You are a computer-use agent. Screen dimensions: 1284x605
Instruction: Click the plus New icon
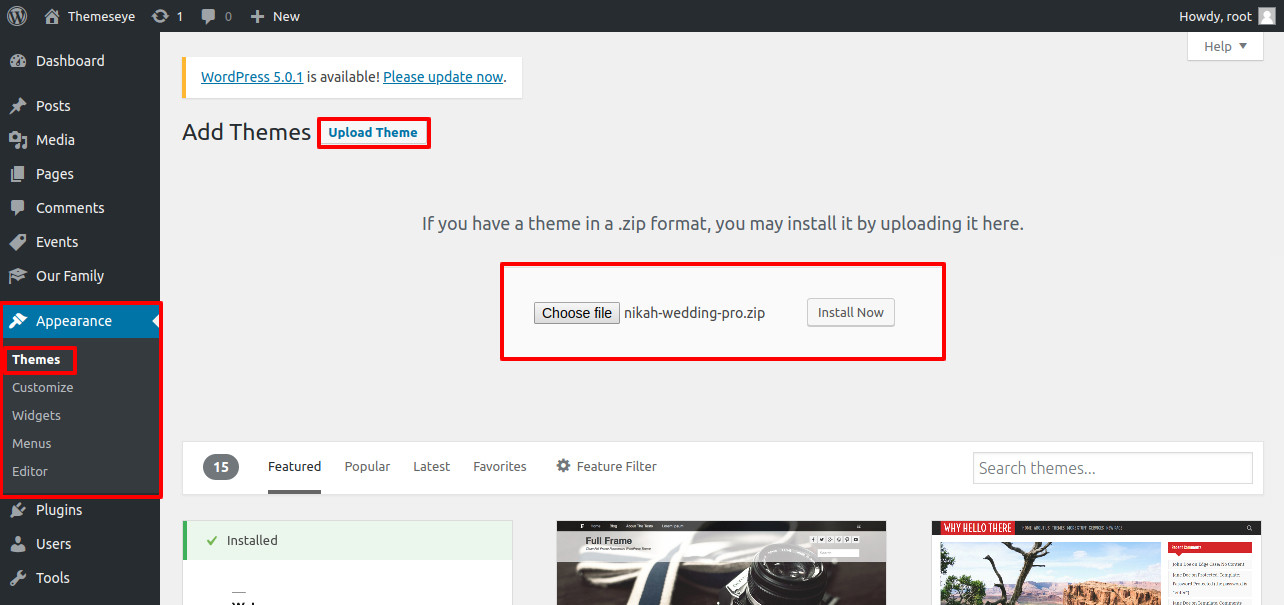pos(257,16)
